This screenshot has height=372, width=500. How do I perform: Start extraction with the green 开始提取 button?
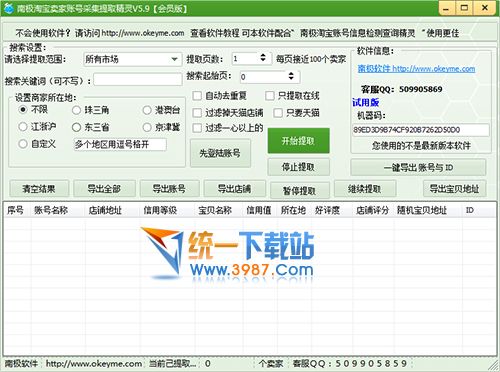(298, 141)
